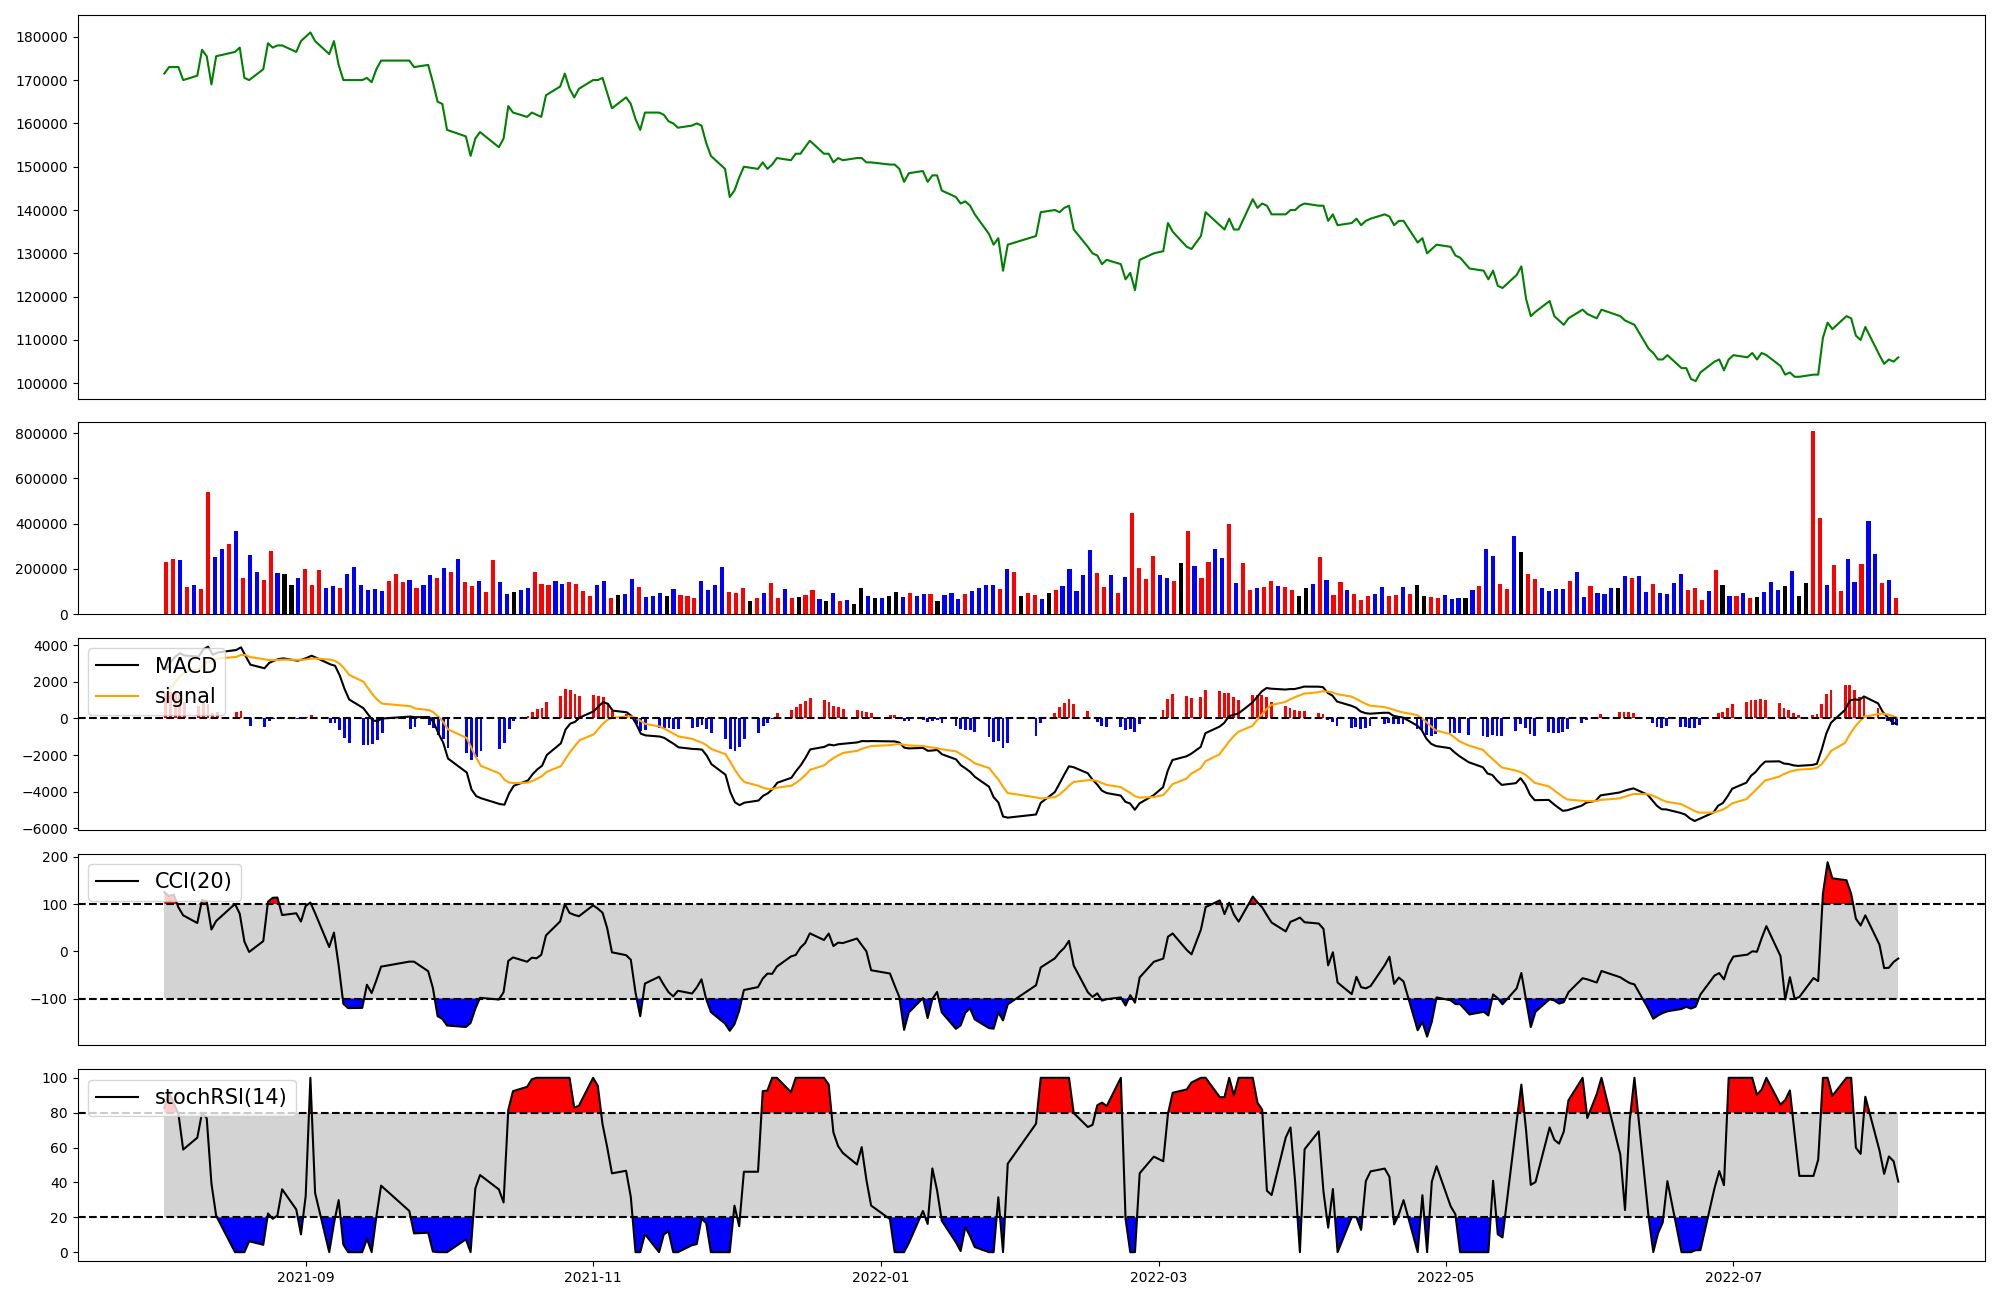The image size is (2000, 1300).
Task: Click the 2022-07 x-axis date label
Action: (1733, 1277)
